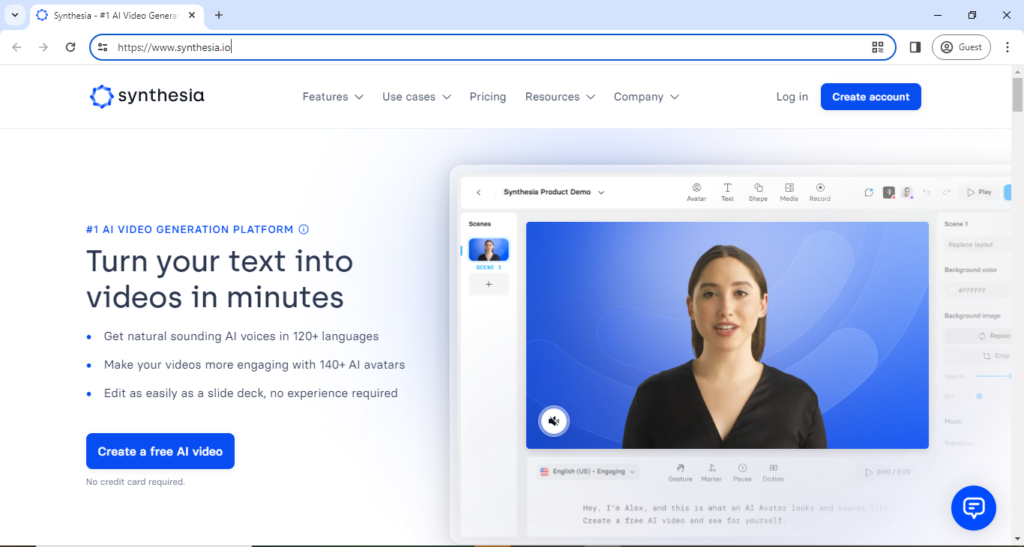Viewport: 1024px width, 547px height.
Task: Click Create a free AI video
Action: [x=160, y=451]
